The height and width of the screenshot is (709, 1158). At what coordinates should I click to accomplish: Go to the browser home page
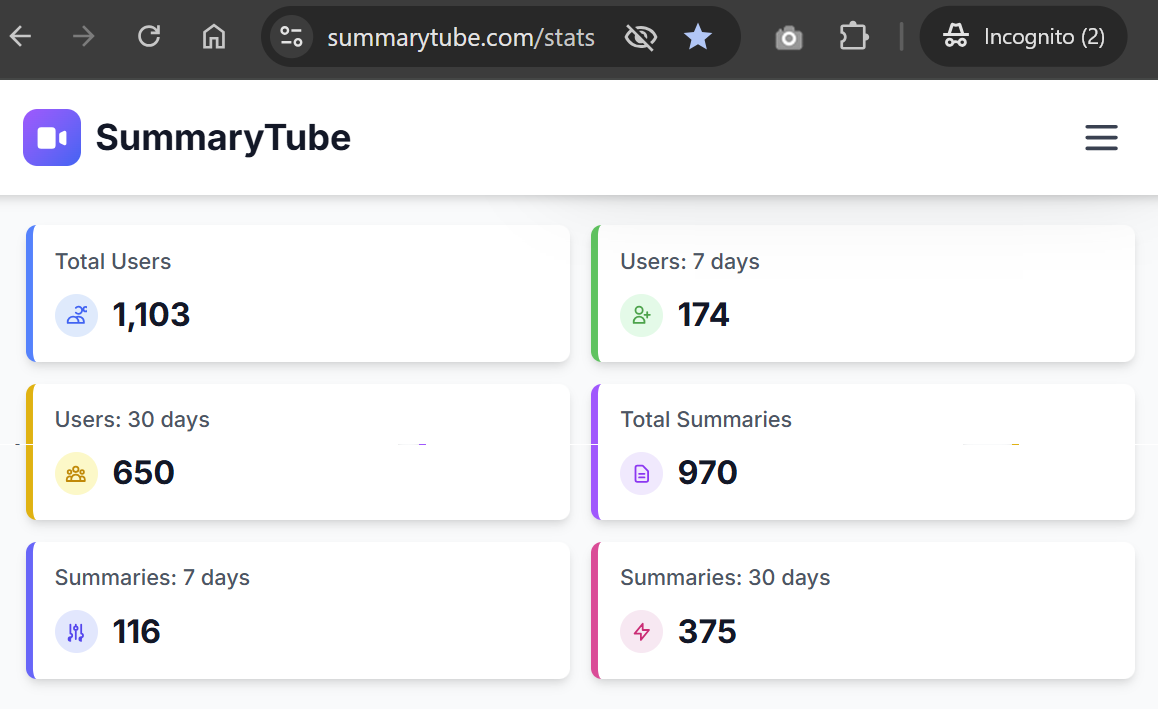coord(213,38)
